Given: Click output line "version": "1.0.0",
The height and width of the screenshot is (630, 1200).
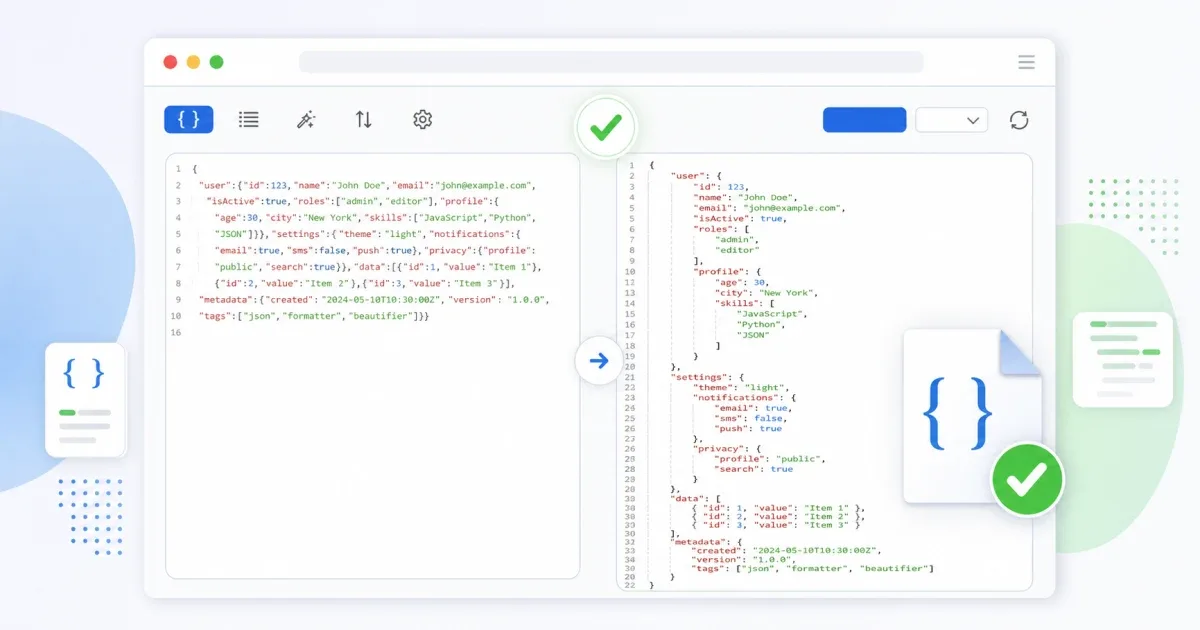Looking at the screenshot, I should 745,559.
